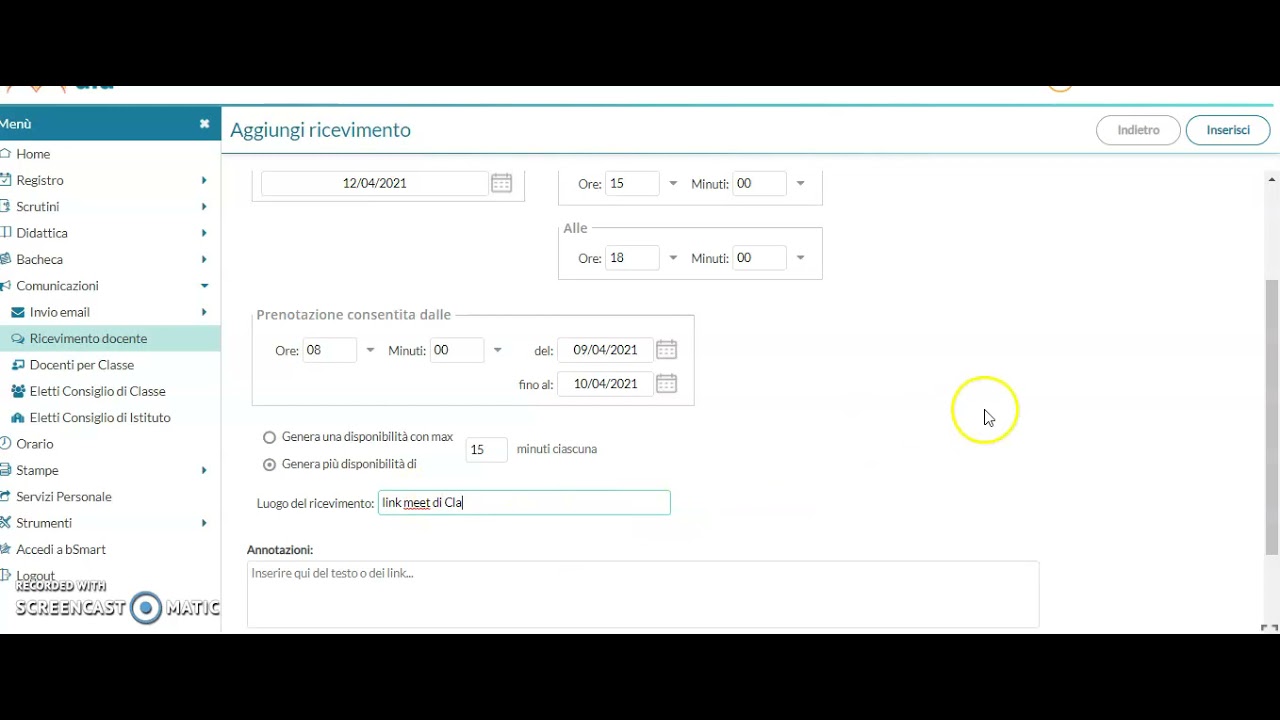Click the Invio email envelope icon
Image resolution: width=1280 pixels, height=720 pixels.
18,312
